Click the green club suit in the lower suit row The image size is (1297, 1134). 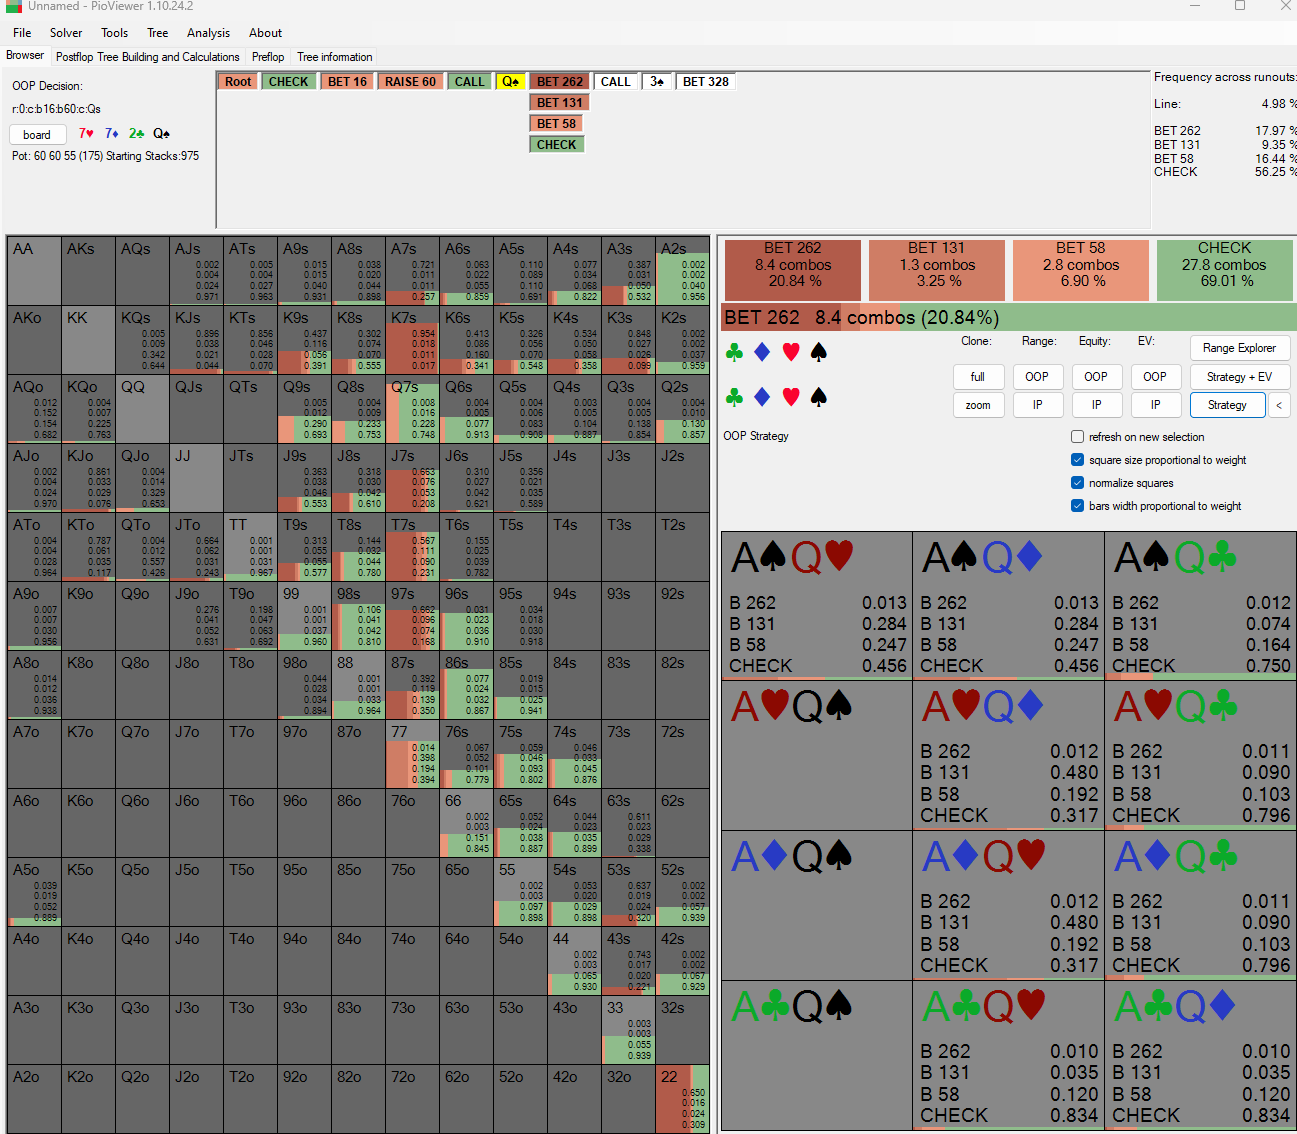point(734,398)
